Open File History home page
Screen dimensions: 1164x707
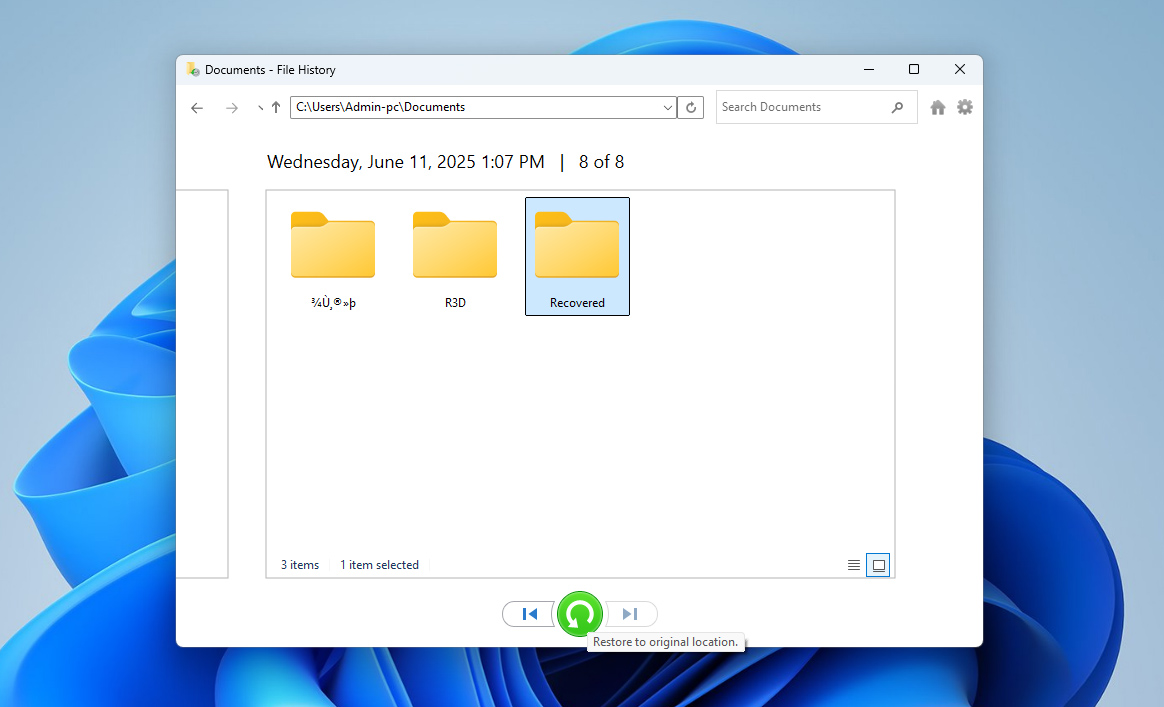[x=937, y=107]
